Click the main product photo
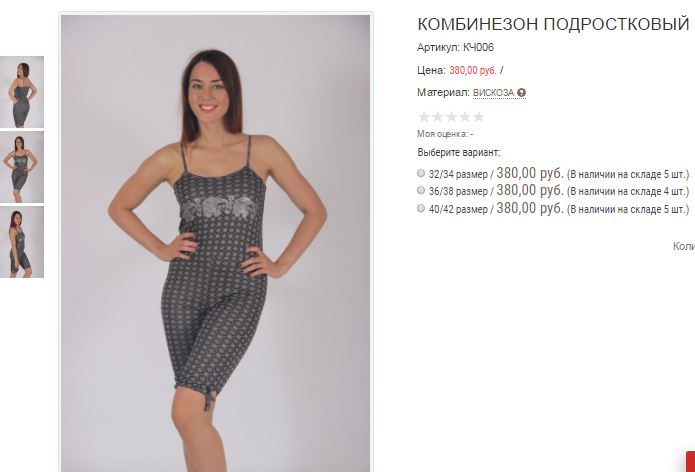The height and width of the screenshot is (472, 695). (x=215, y=243)
